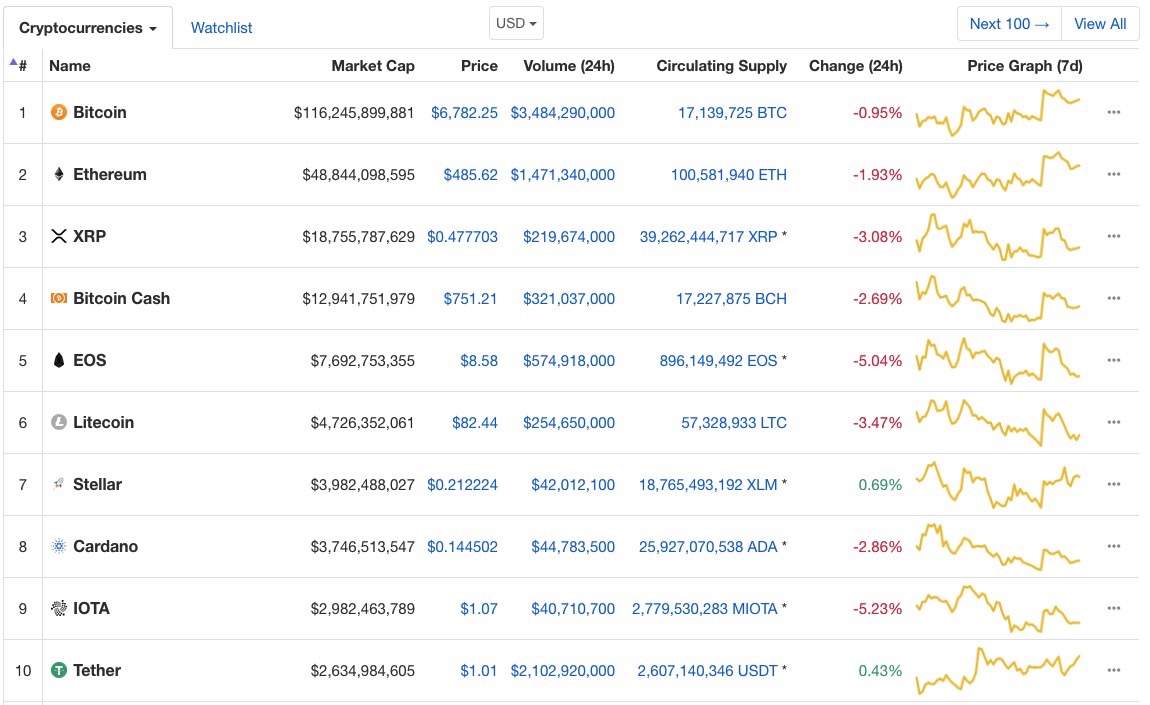
Task: Click Stellar supply 18,765,493,192 XLM
Action: pyautogui.click(x=708, y=485)
